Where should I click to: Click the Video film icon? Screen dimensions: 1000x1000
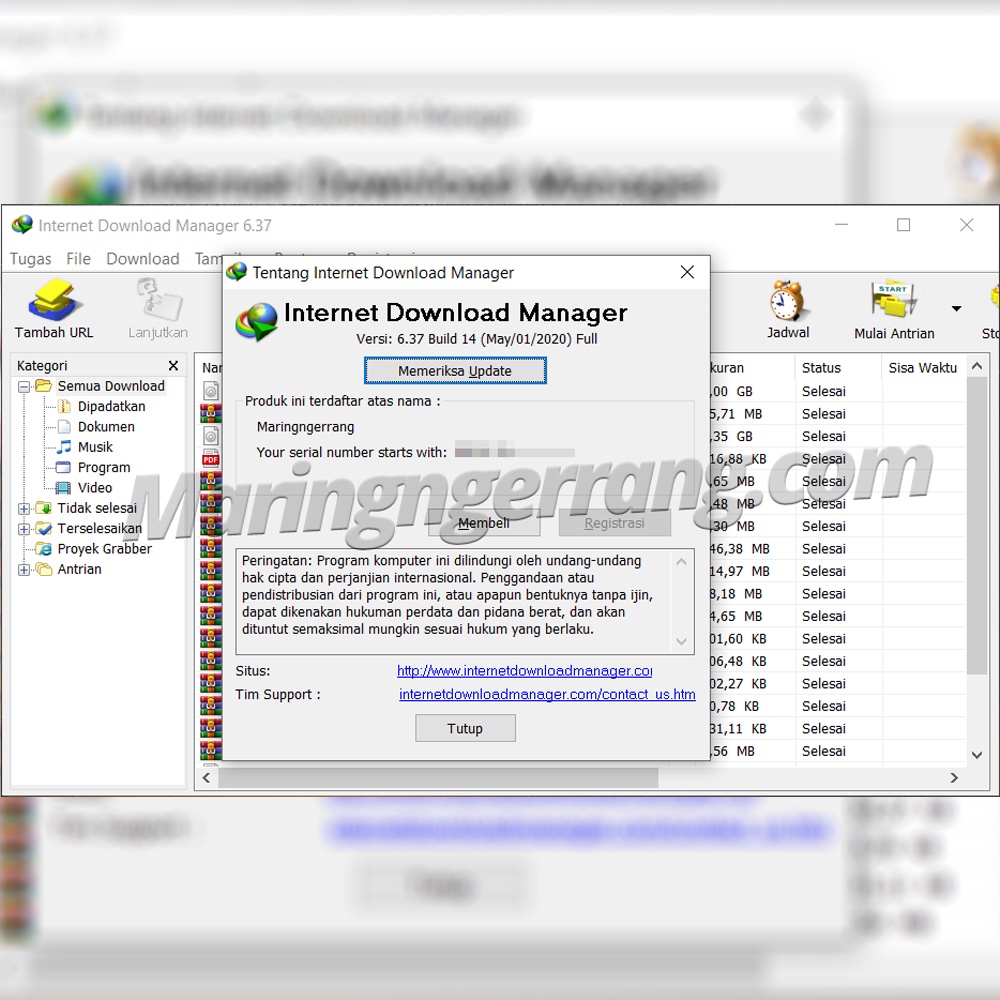pos(63,488)
